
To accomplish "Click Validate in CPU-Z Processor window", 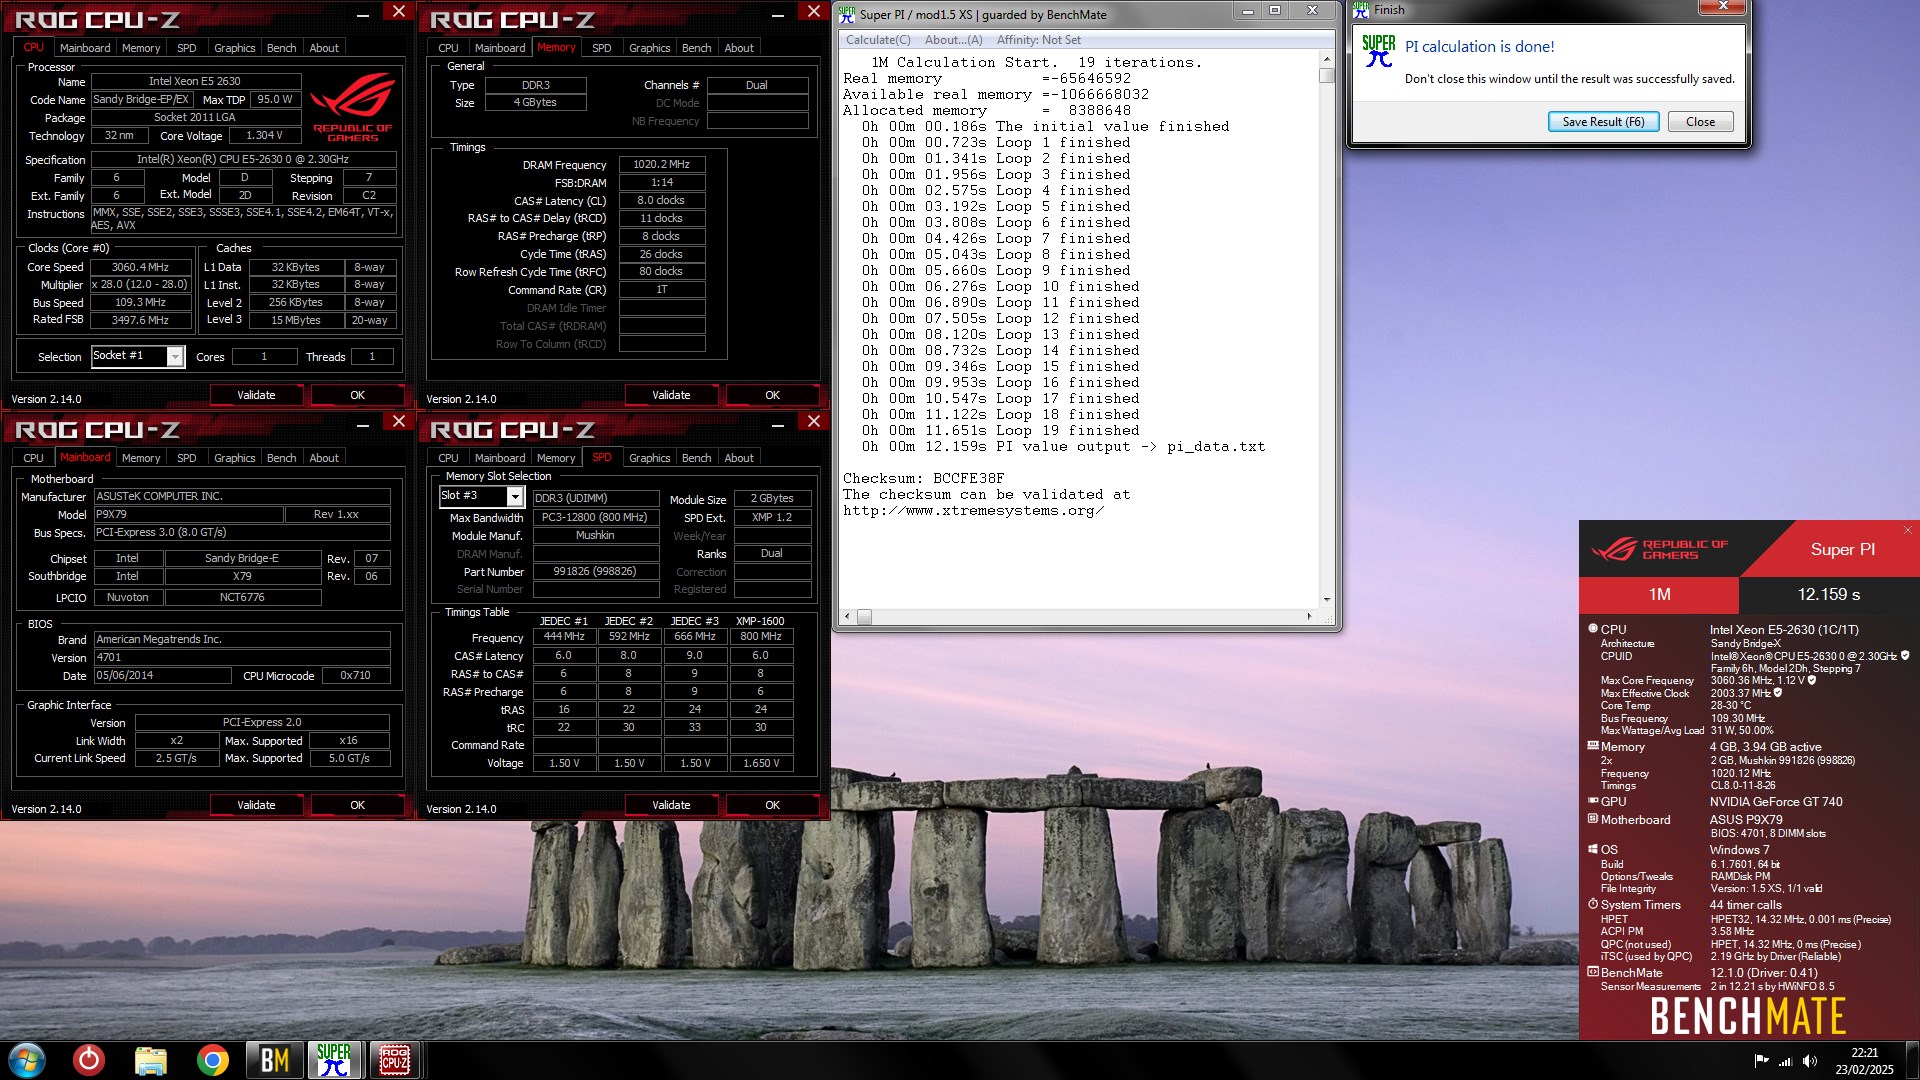I will click(256, 395).
